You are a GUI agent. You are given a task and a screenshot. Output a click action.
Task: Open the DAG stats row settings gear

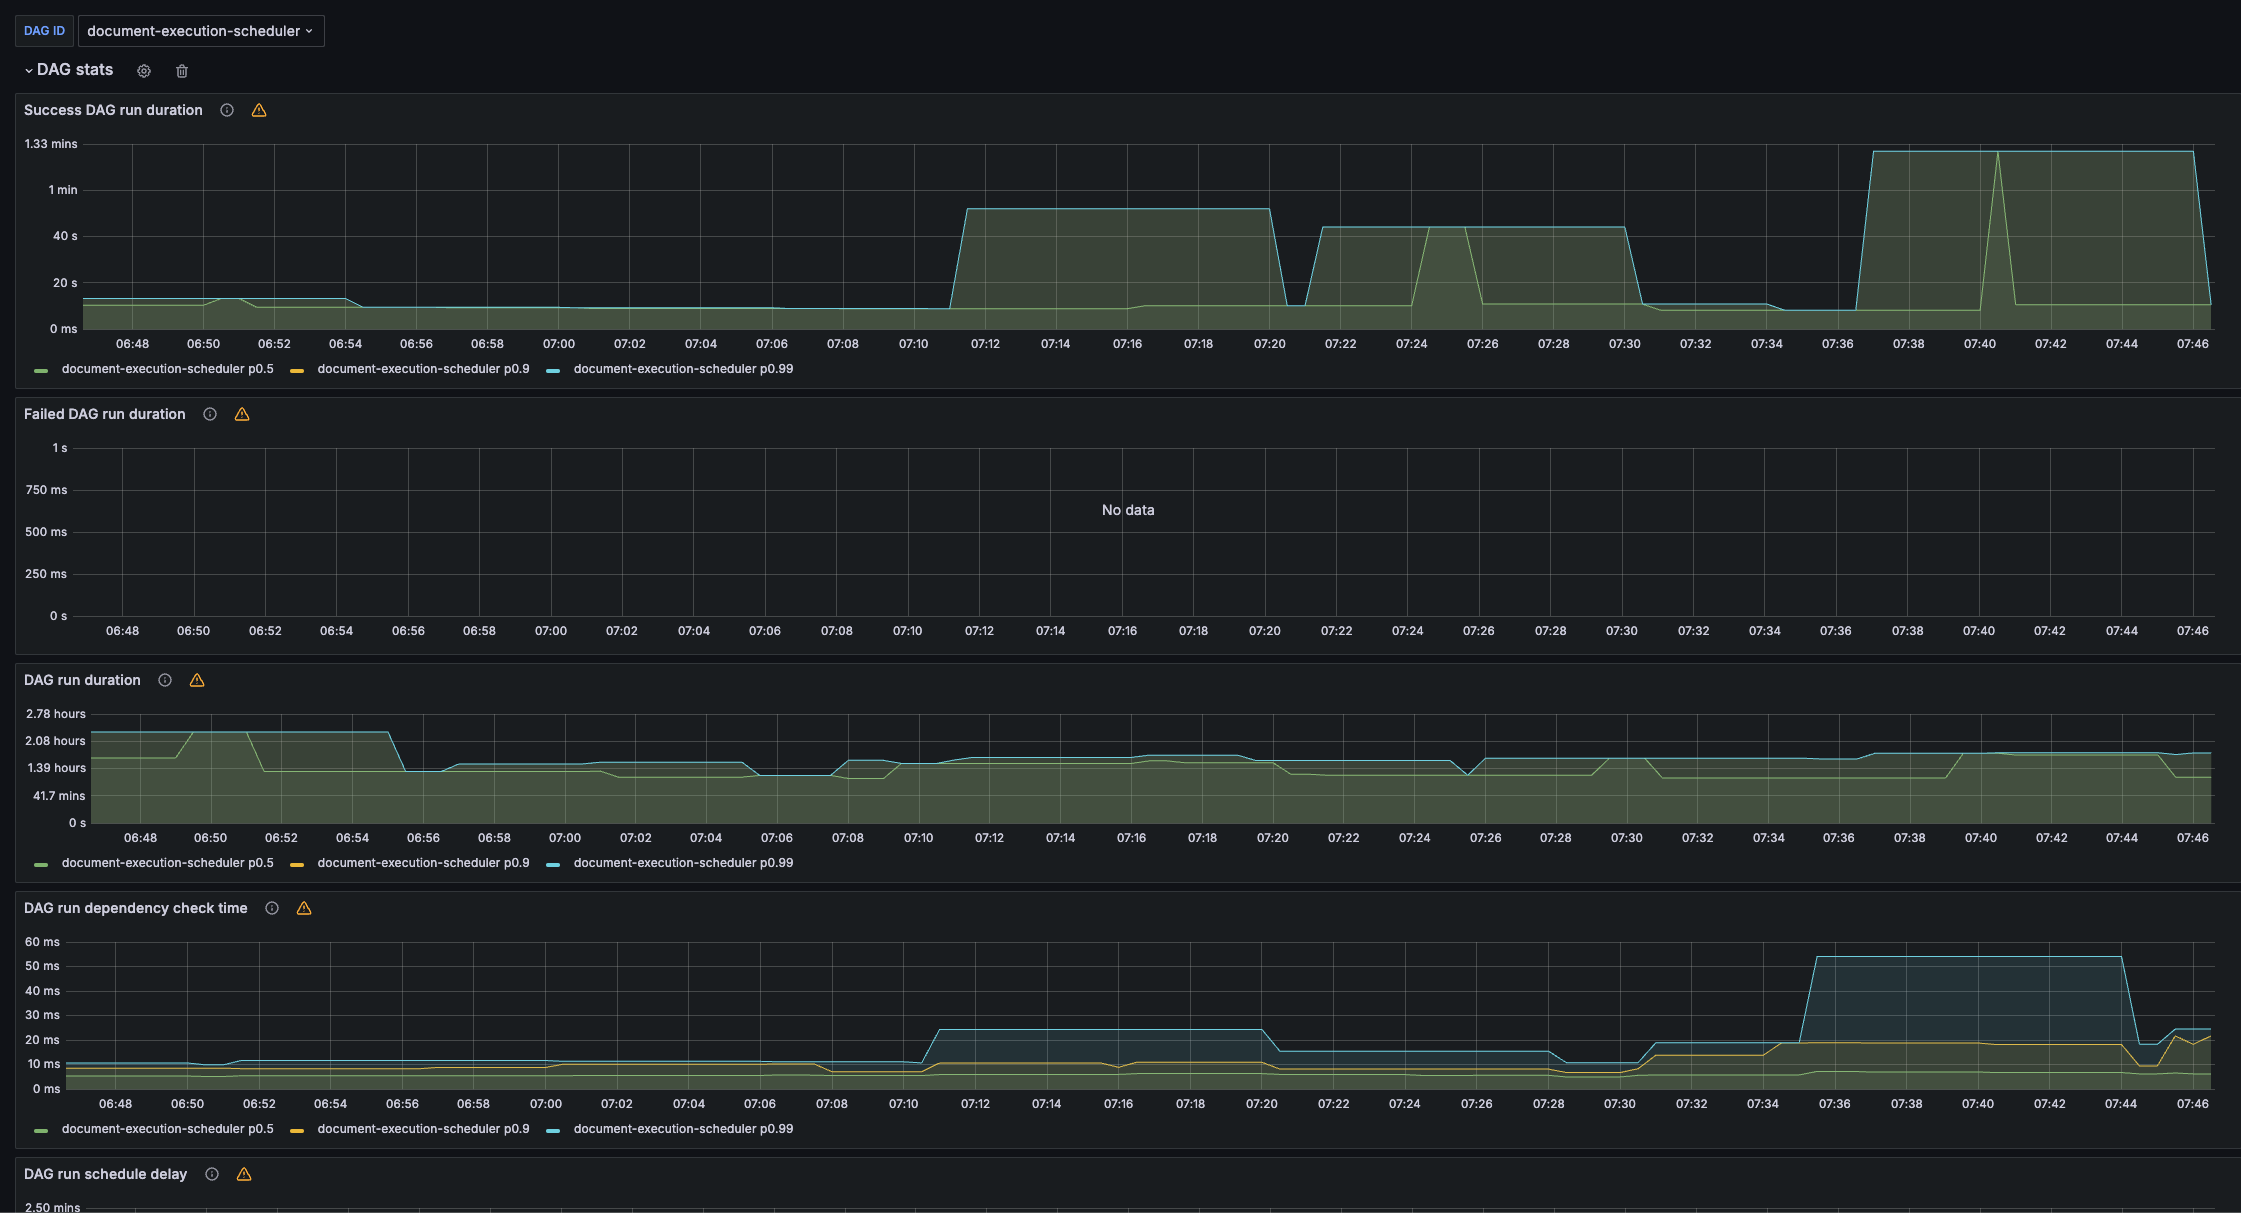pos(144,71)
